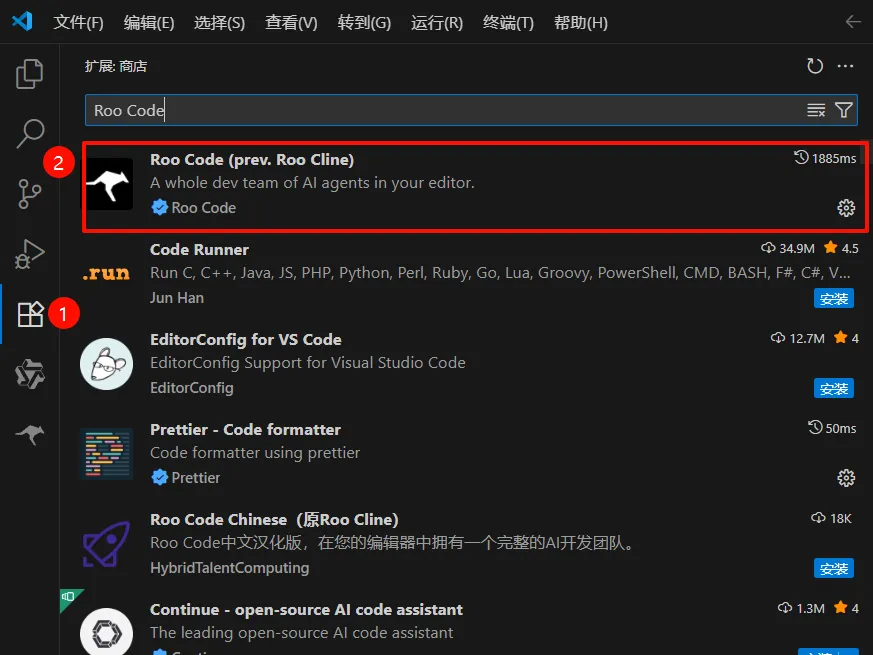
Task: Refresh the extensions list
Action: [815, 66]
